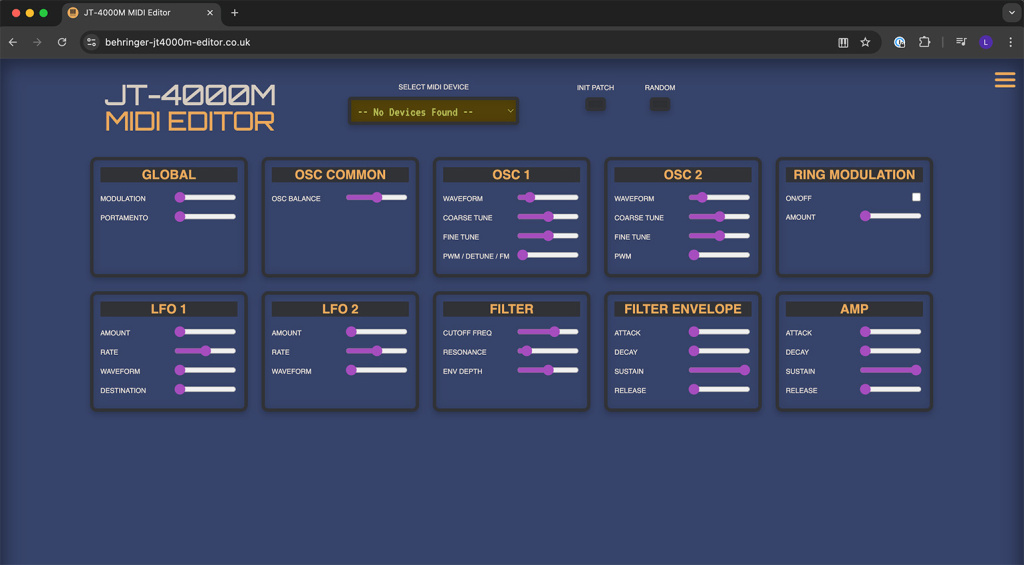Viewport: 1024px width, 565px height.
Task: View site information icon beside URL
Action: (91, 43)
